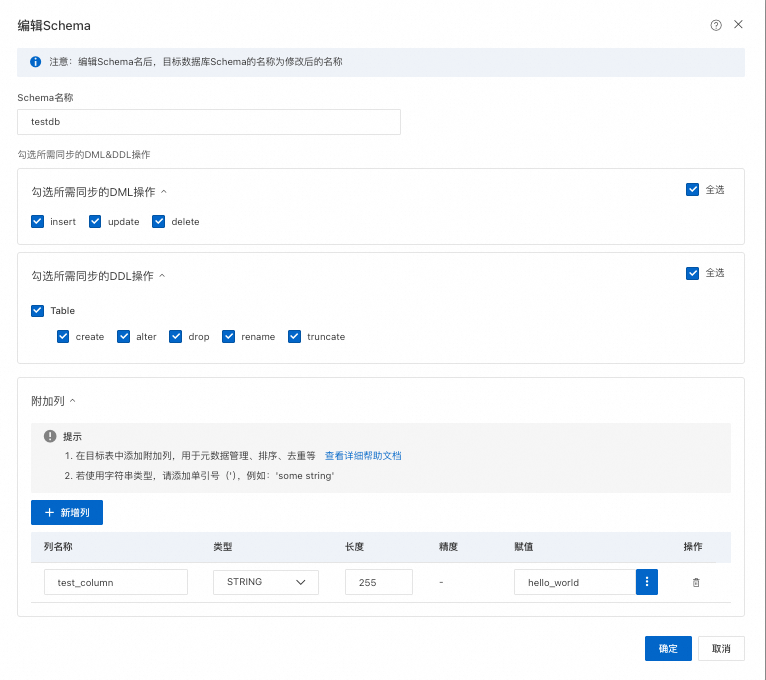Collapse the DDL操作 section chevron
The width and height of the screenshot is (766, 680).
(x=162, y=276)
